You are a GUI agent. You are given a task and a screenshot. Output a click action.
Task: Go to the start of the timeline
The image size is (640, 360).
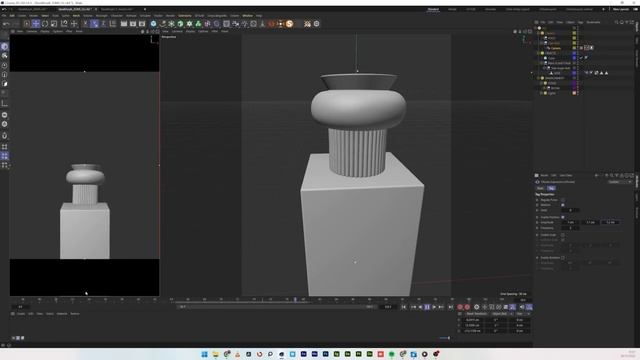[404, 307]
